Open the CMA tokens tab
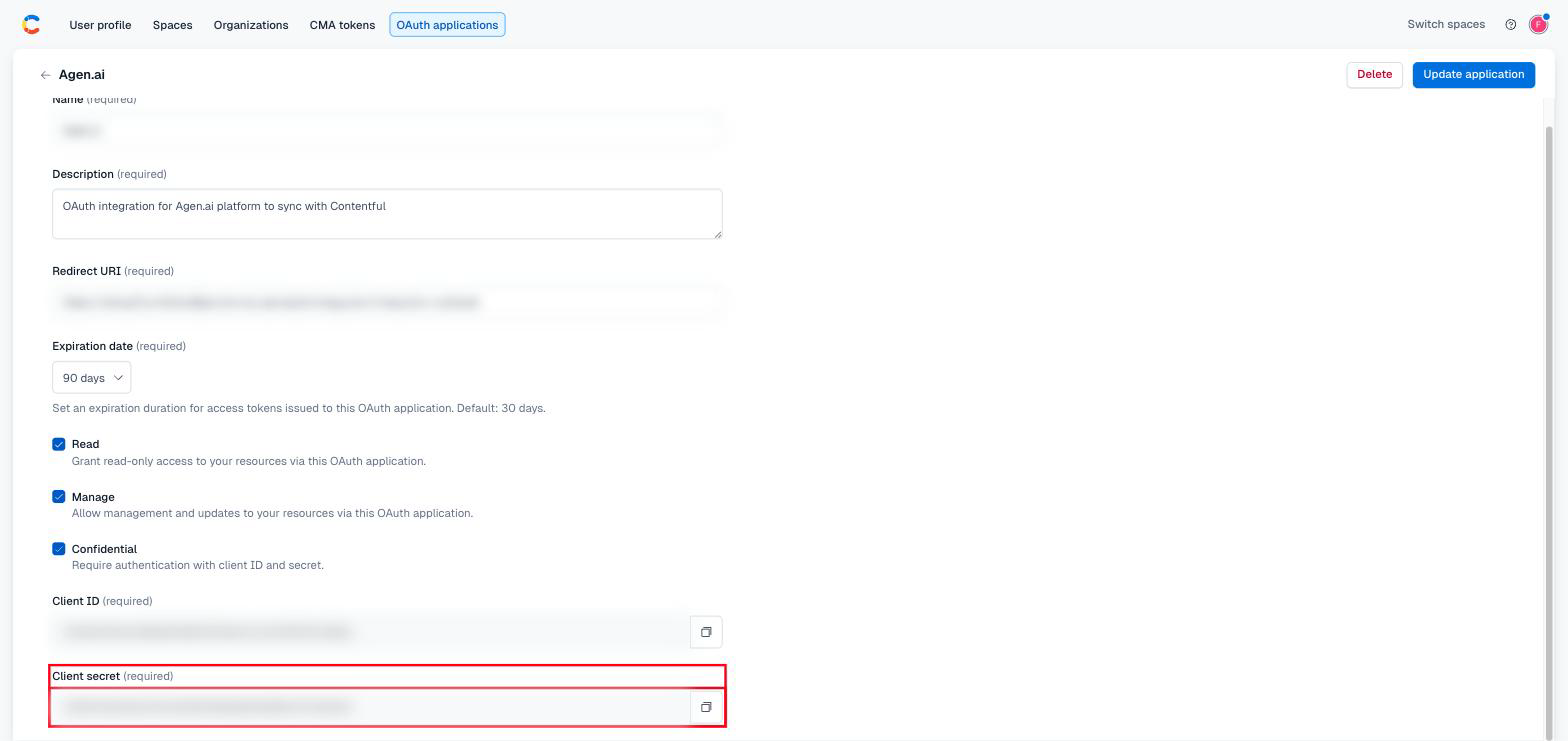The width and height of the screenshot is (1568, 741). [342, 25]
